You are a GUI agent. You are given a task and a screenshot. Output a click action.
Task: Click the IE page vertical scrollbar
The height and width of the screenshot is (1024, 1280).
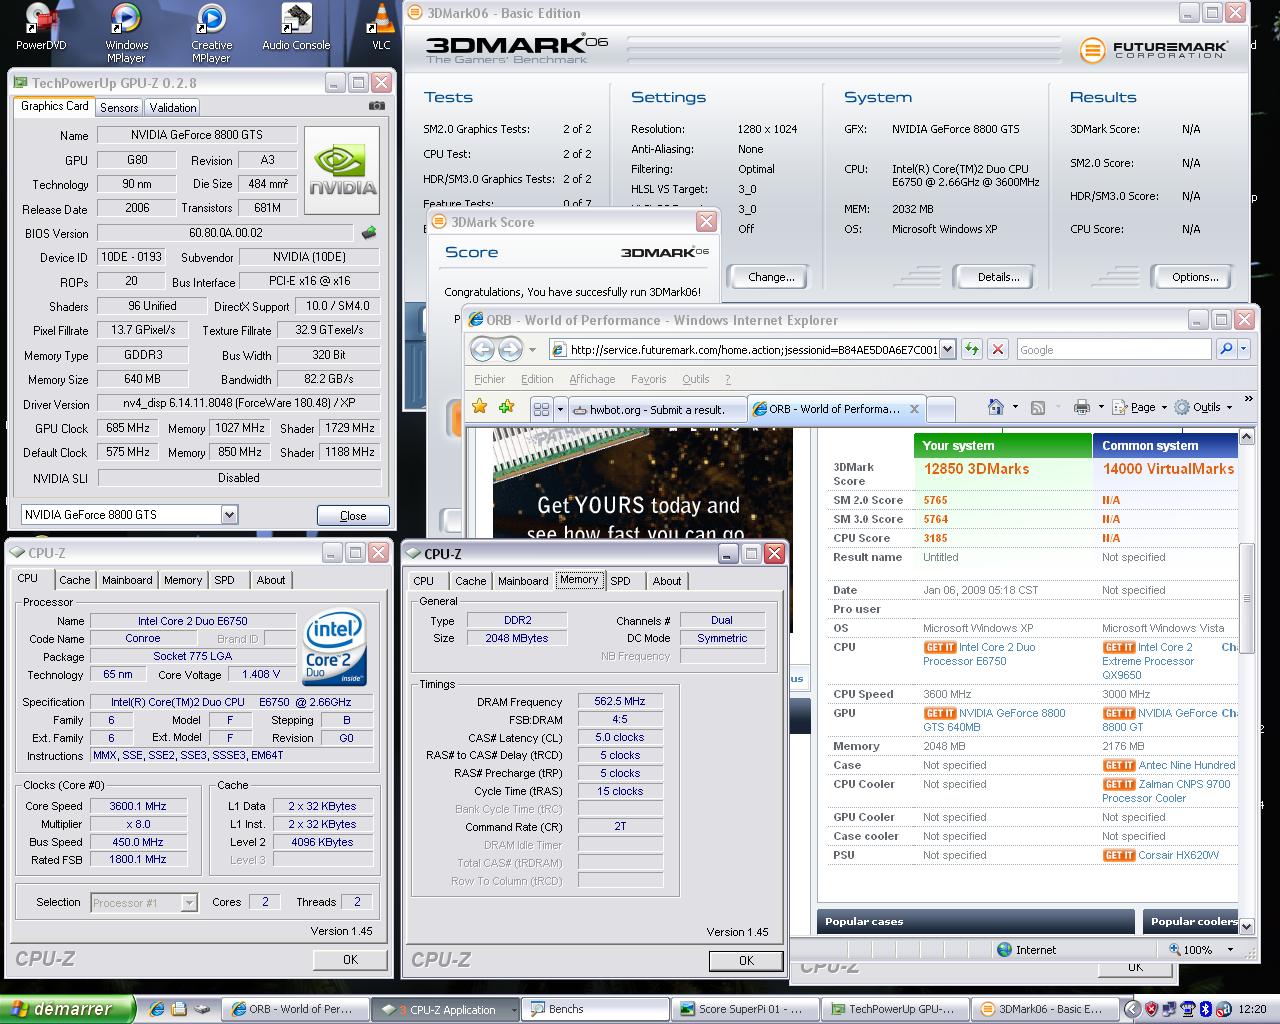click(1246, 681)
